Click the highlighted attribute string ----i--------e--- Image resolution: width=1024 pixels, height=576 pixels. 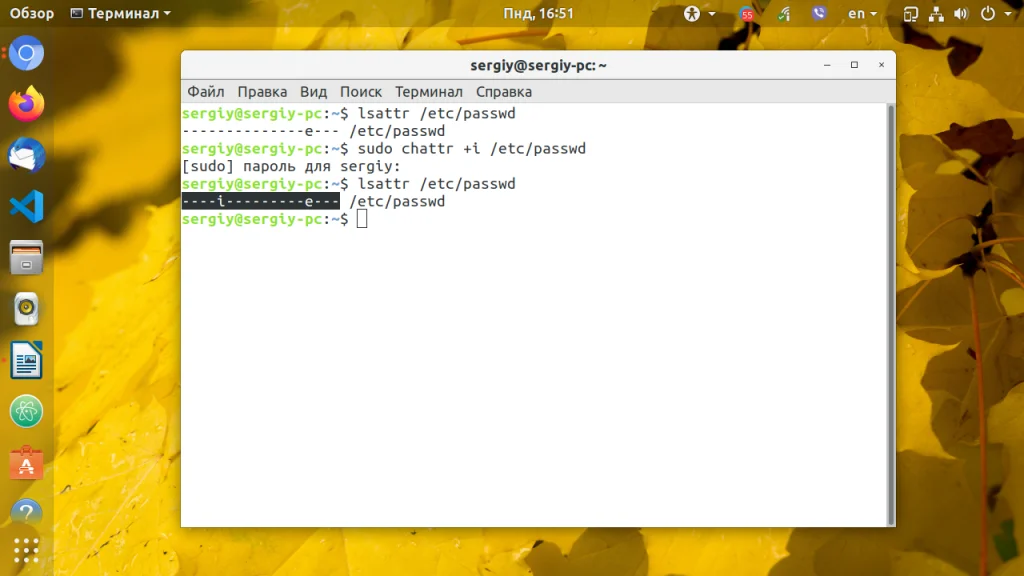pyautogui.click(x=261, y=201)
